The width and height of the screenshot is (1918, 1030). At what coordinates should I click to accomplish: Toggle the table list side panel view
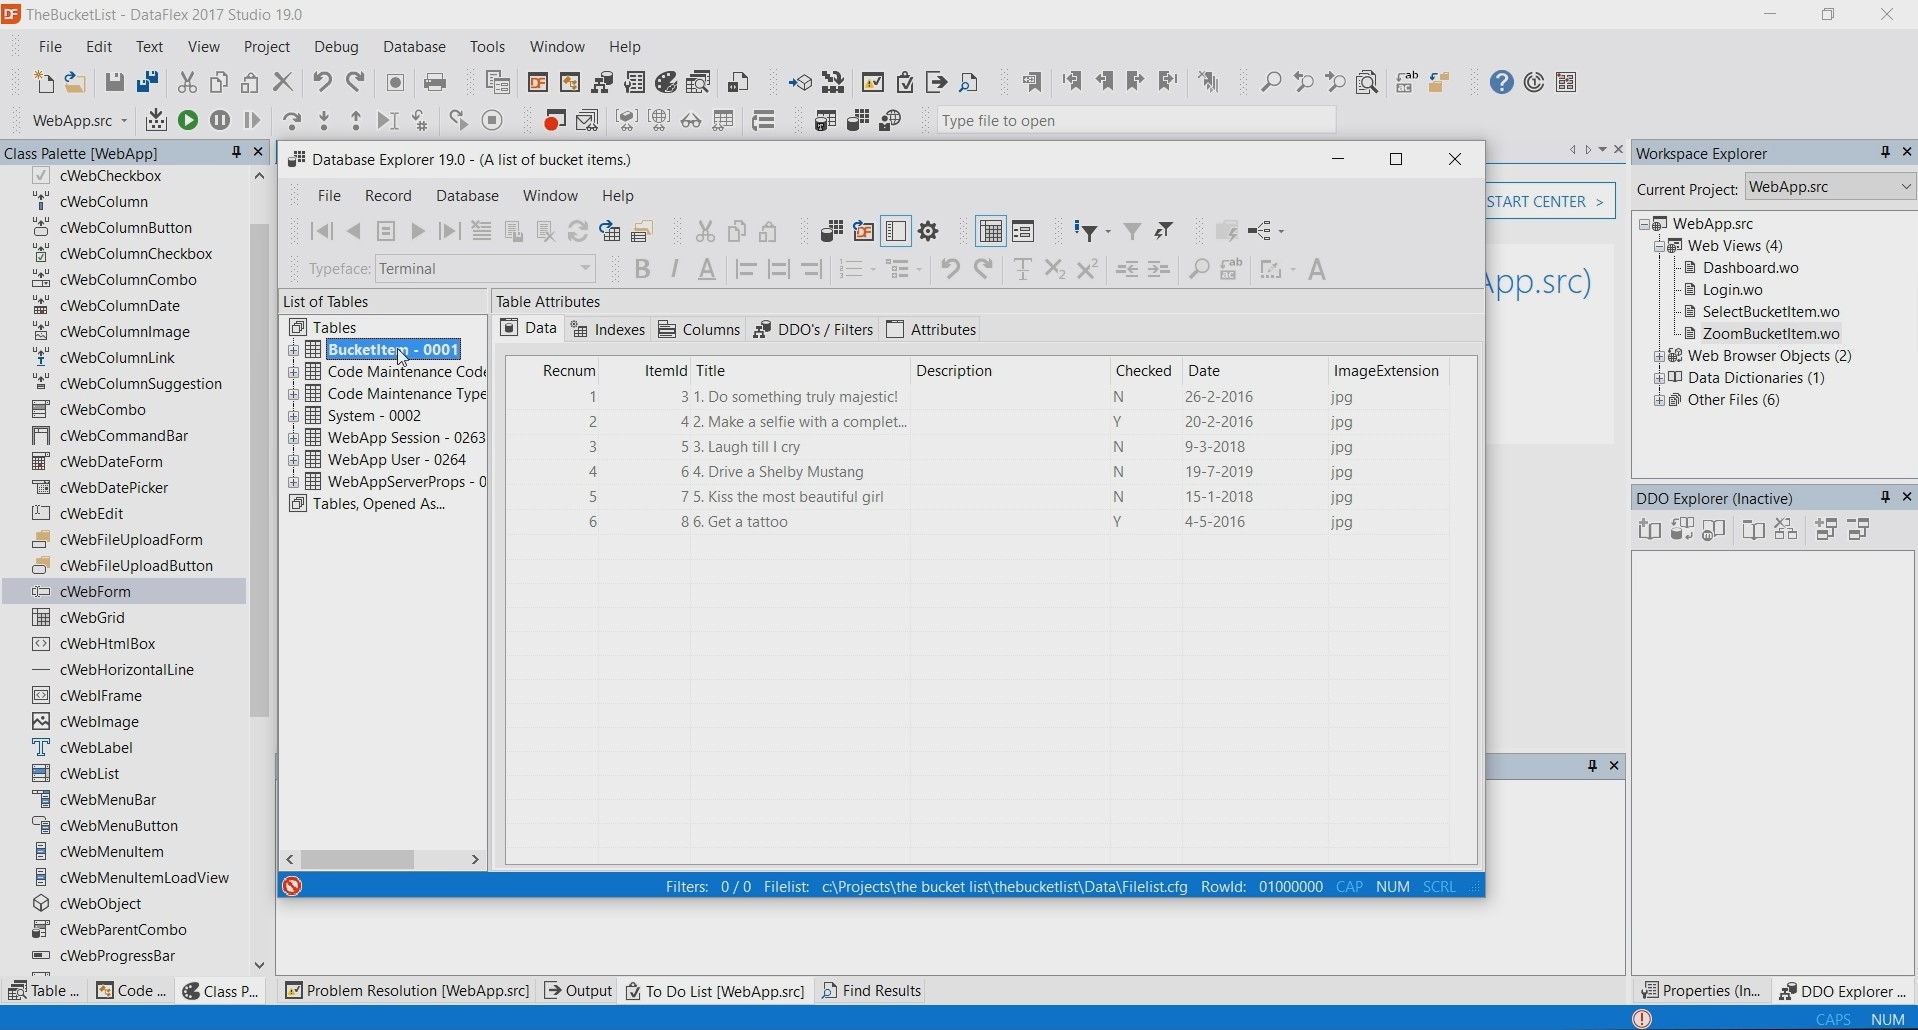[x=898, y=232]
